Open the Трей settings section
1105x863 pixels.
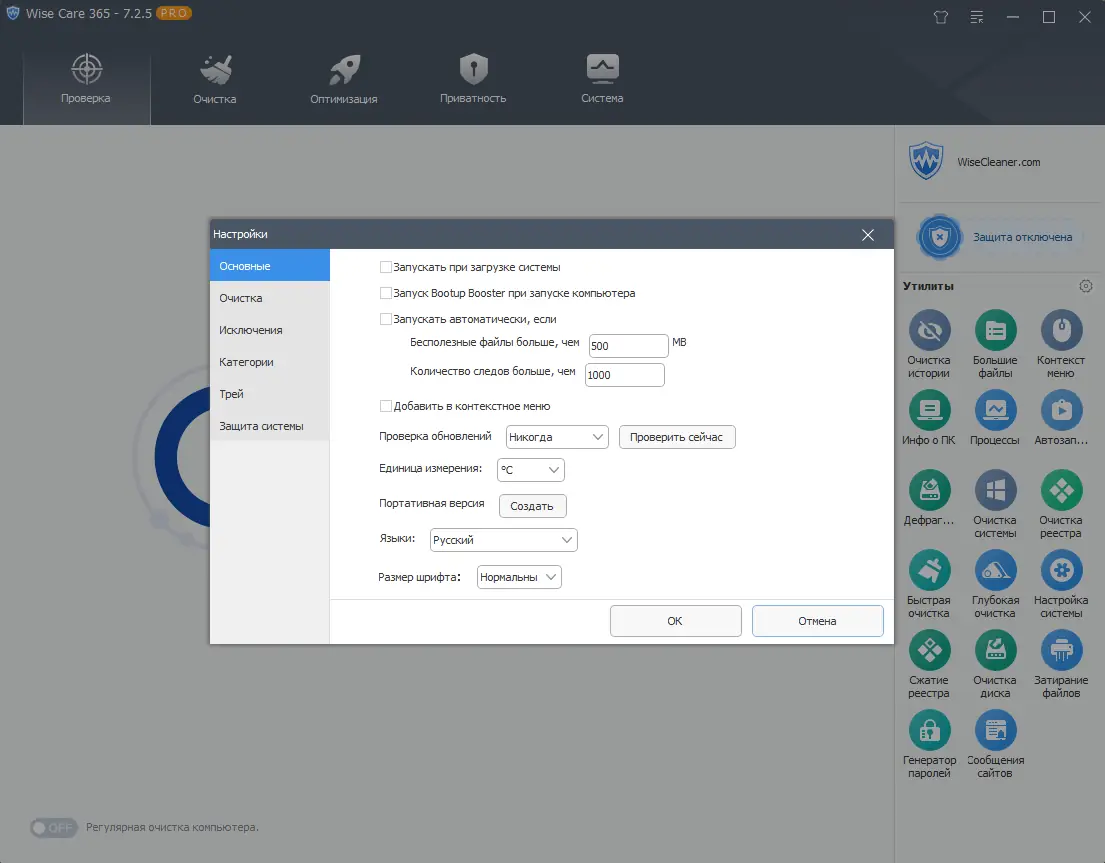(x=270, y=394)
